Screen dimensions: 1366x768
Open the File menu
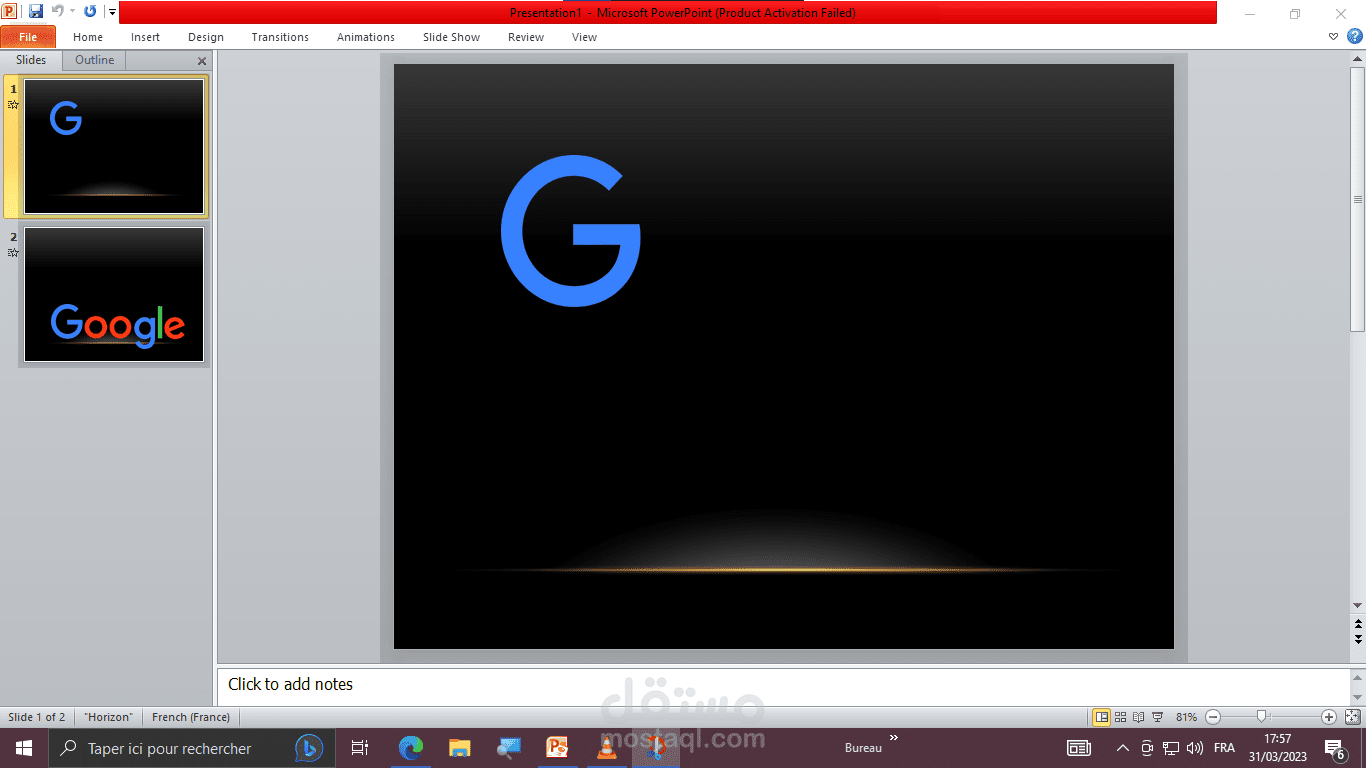[28, 36]
